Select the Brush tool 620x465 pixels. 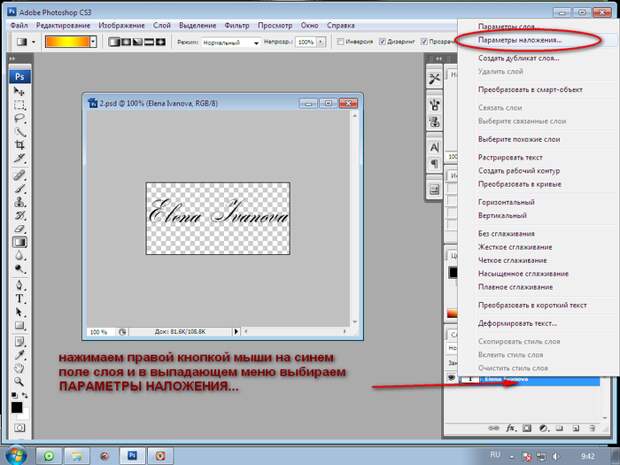point(19,189)
